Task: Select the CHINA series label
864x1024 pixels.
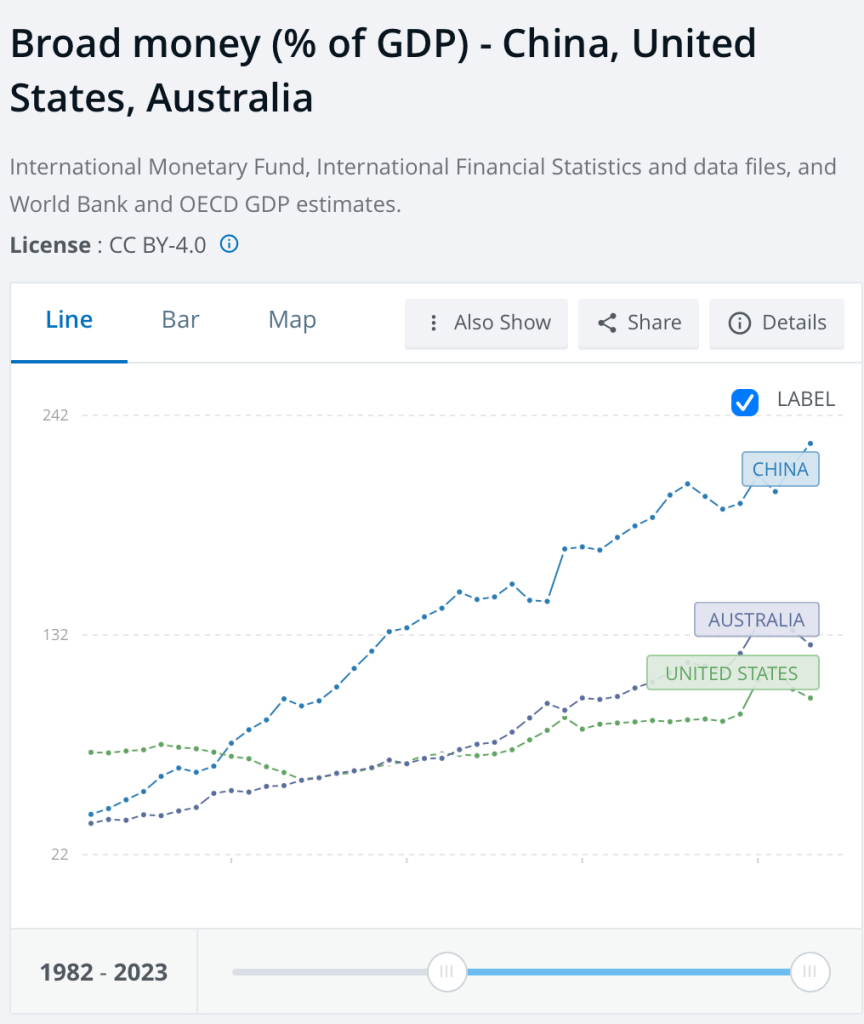Action: click(x=780, y=469)
